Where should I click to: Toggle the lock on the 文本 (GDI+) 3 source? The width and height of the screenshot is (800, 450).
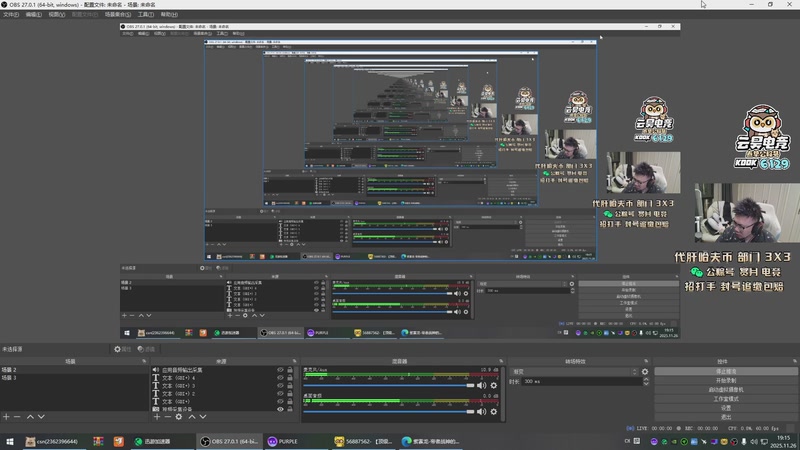(290, 386)
